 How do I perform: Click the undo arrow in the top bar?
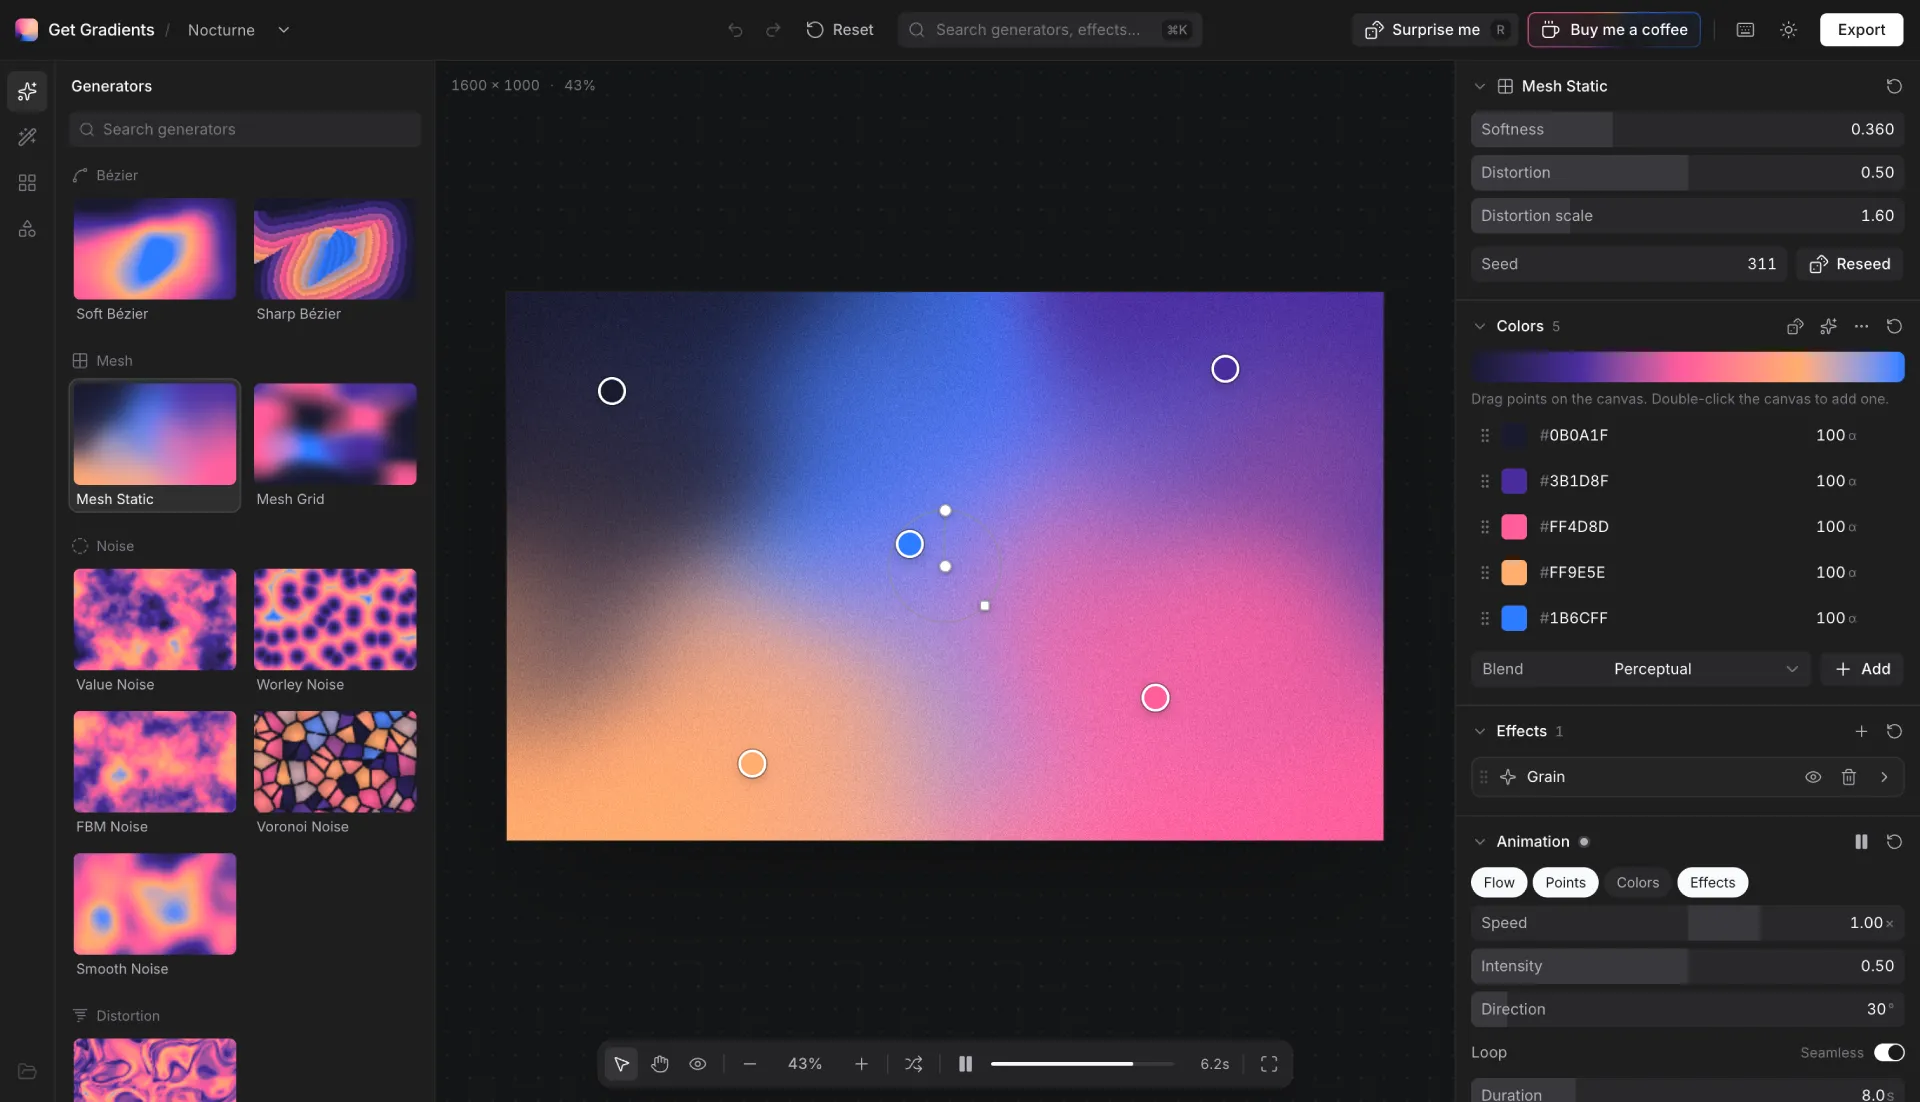[735, 30]
